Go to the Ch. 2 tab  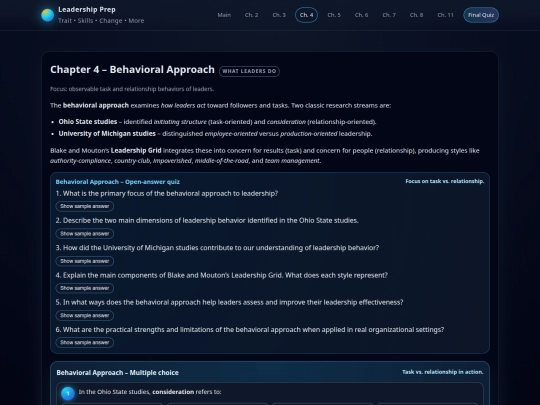[x=251, y=15]
